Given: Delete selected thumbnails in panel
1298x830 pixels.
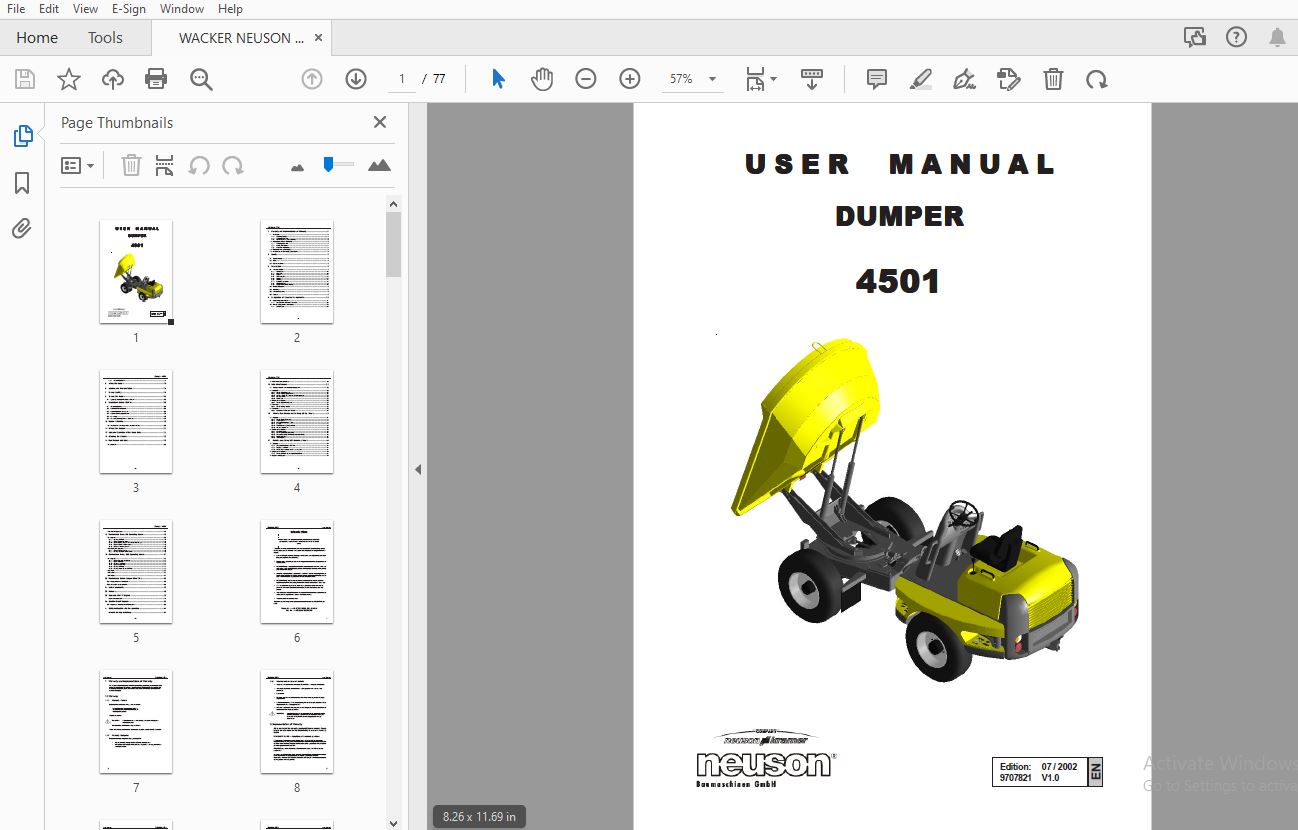Looking at the screenshot, I should click(131, 165).
